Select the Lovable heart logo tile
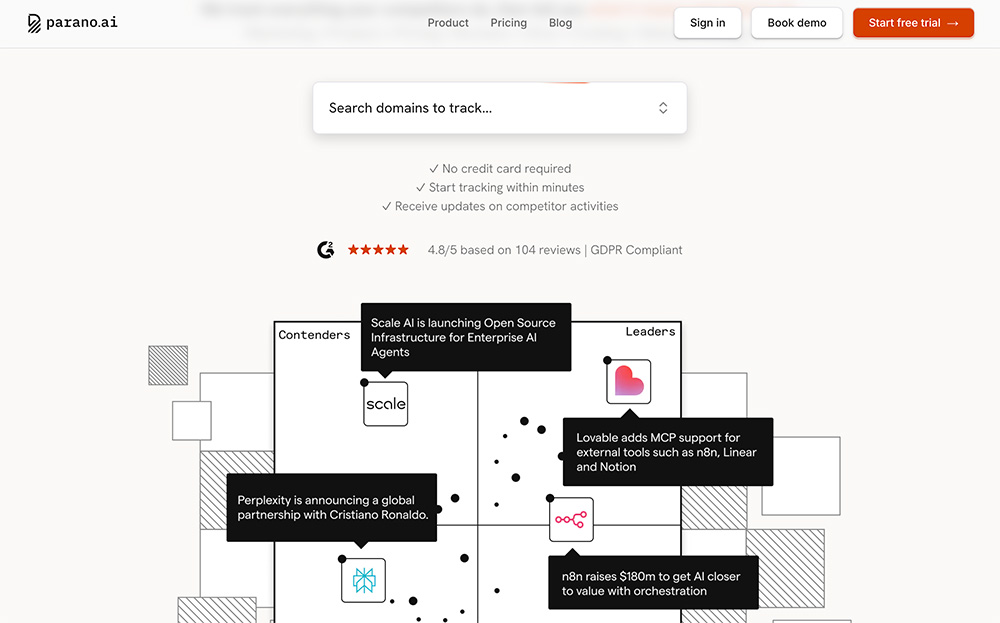Image resolution: width=1000 pixels, height=623 pixels. (628, 381)
